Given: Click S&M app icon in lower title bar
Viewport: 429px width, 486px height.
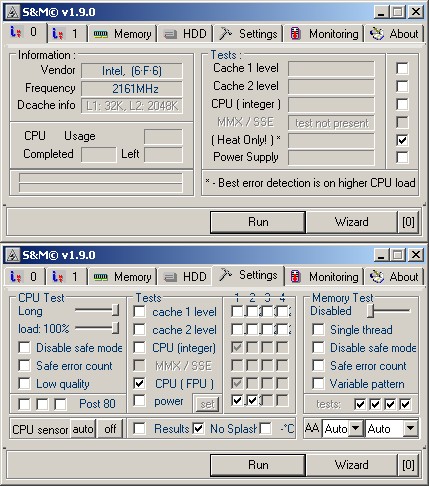Looking at the screenshot, I should pos(13,255).
